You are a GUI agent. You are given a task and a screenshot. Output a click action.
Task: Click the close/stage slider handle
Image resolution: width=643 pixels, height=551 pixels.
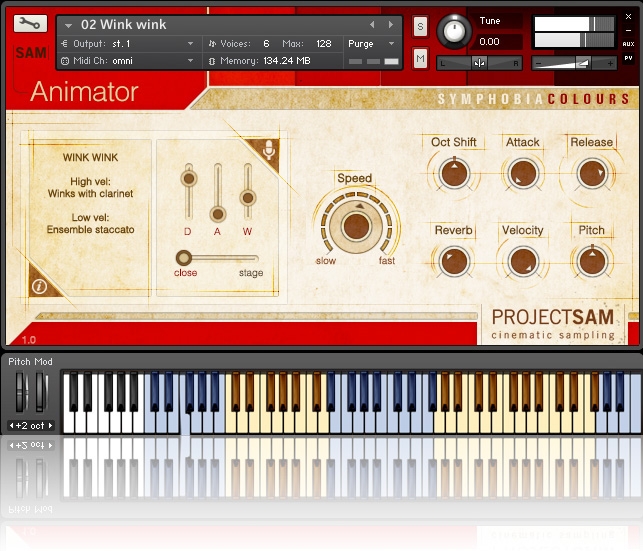pos(184,258)
